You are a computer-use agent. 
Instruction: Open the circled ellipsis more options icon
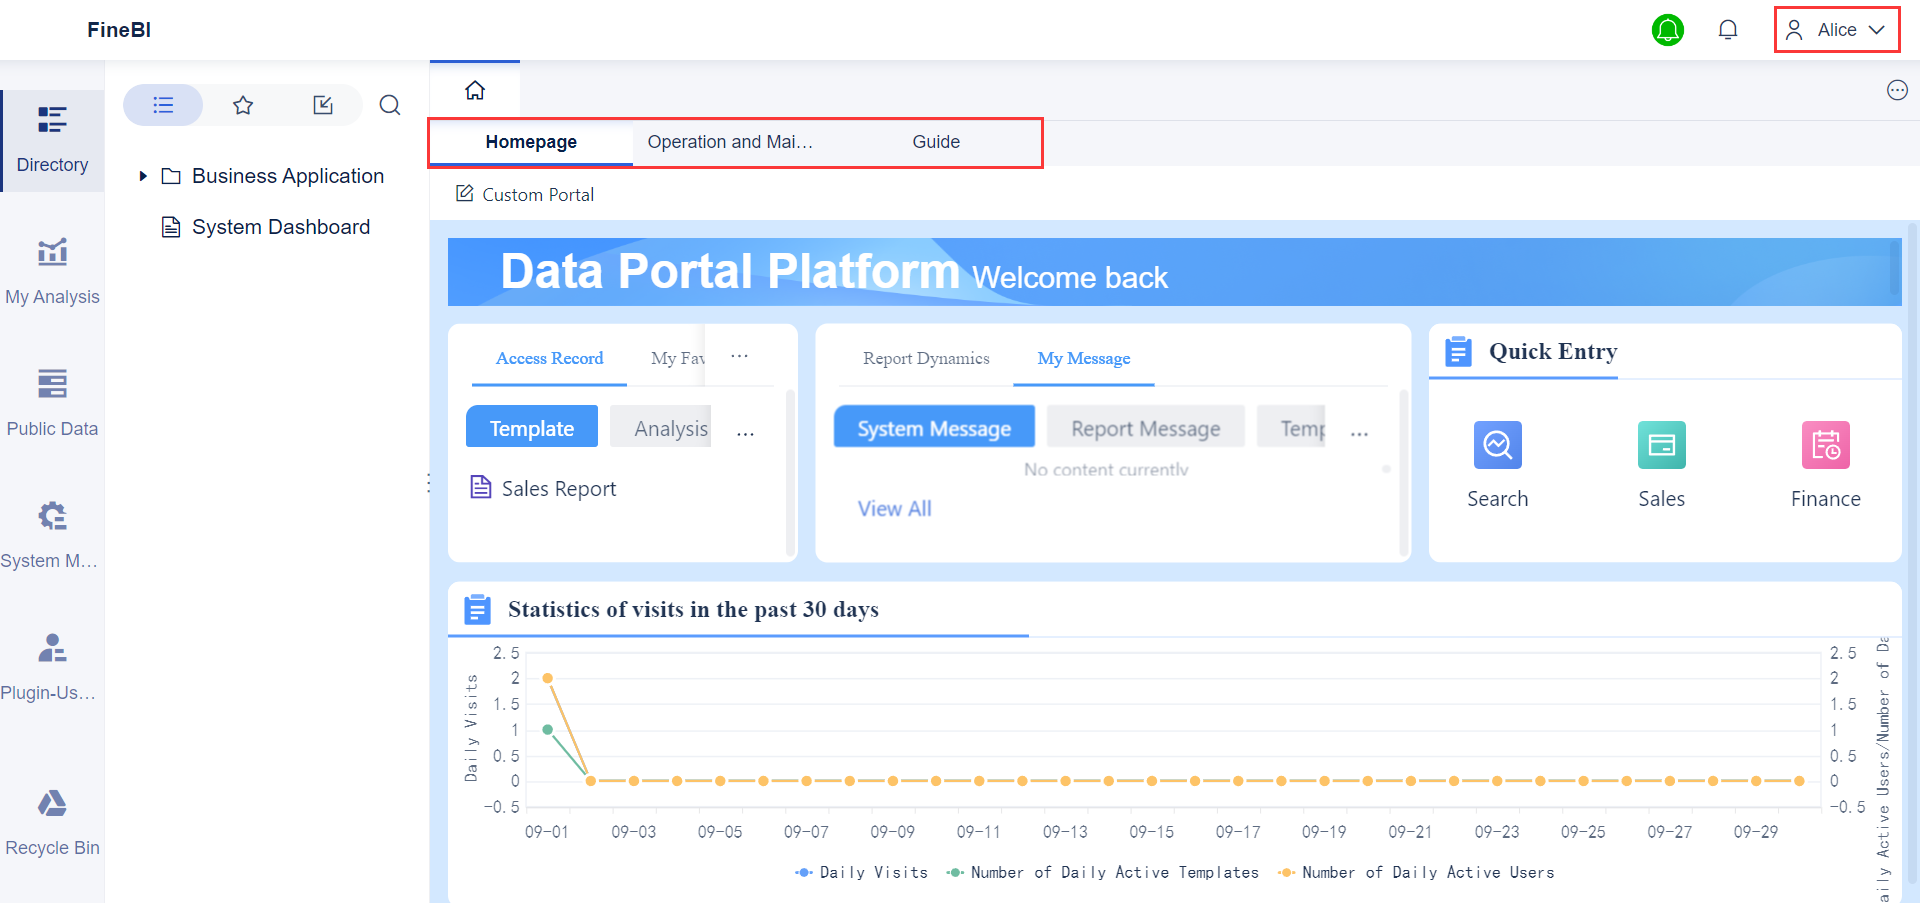tap(1897, 90)
